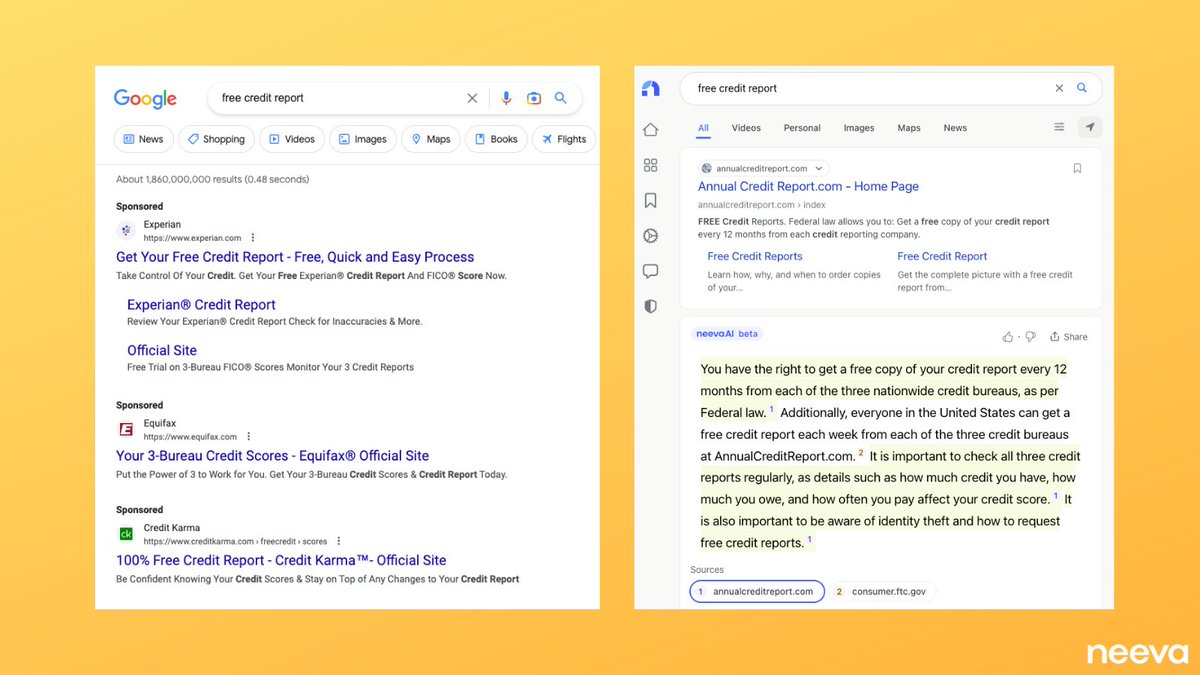
Task: Switch to Neeva's Images tab
Action: (859, 128)
